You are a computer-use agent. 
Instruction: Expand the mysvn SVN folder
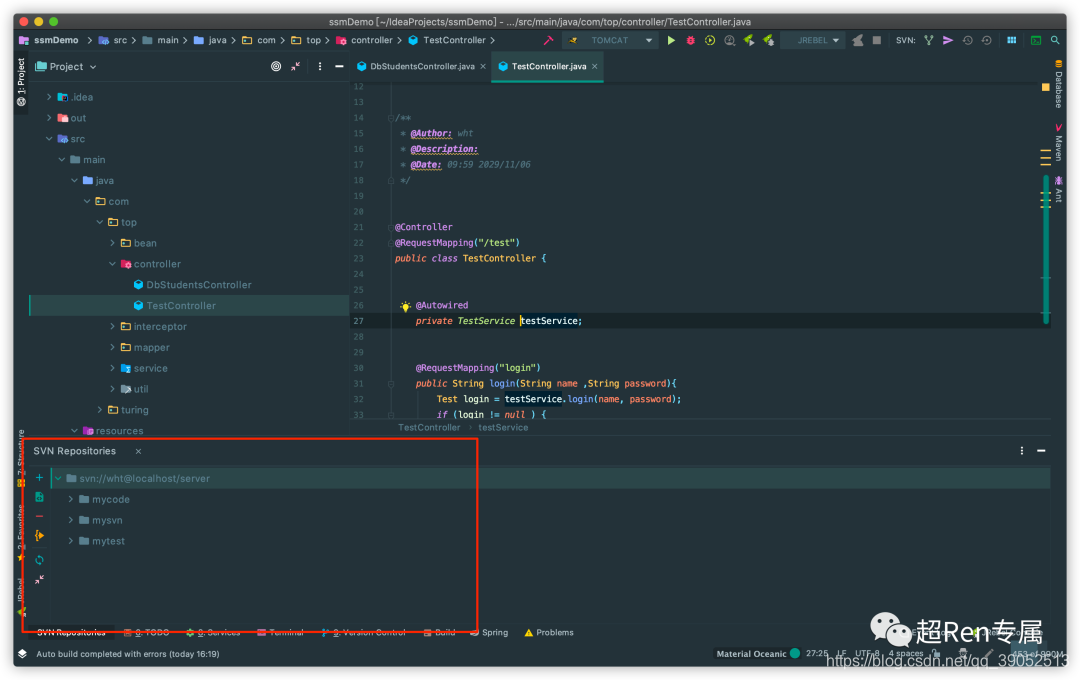(70, 520)
